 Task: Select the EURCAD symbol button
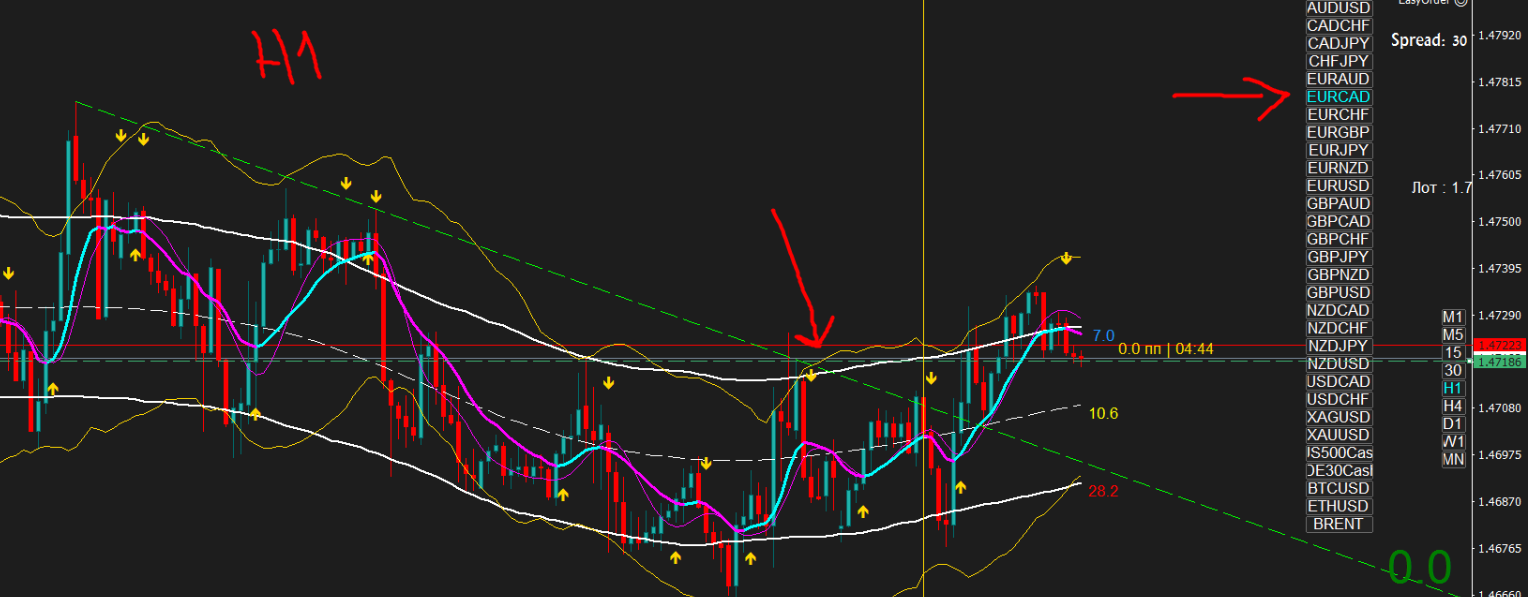click(x=1339, y=97)
